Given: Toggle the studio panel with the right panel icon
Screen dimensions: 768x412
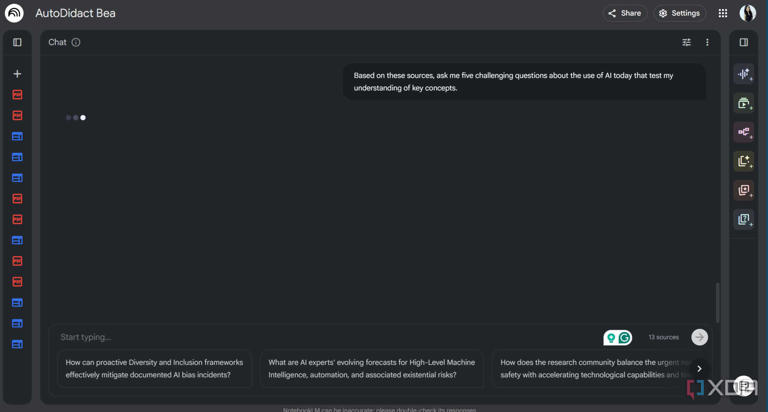Looking at the screenshot, I should [744, 42].
